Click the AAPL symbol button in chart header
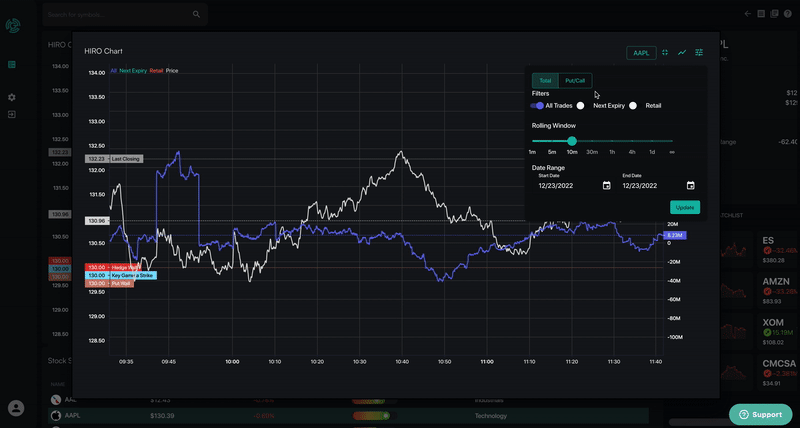 641,53
